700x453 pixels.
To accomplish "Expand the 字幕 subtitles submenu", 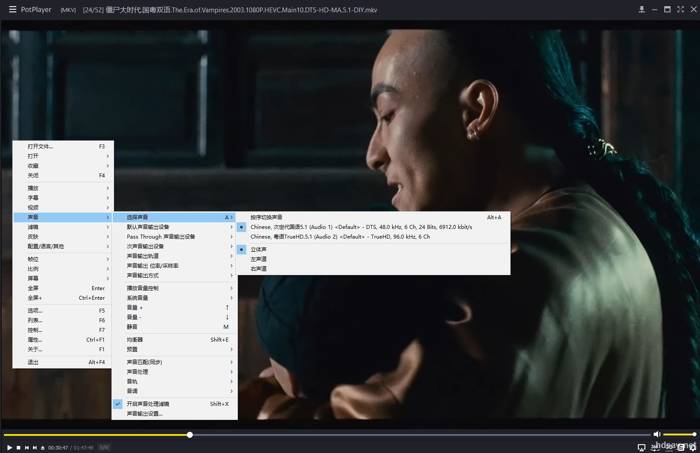I will pos(63,198).
